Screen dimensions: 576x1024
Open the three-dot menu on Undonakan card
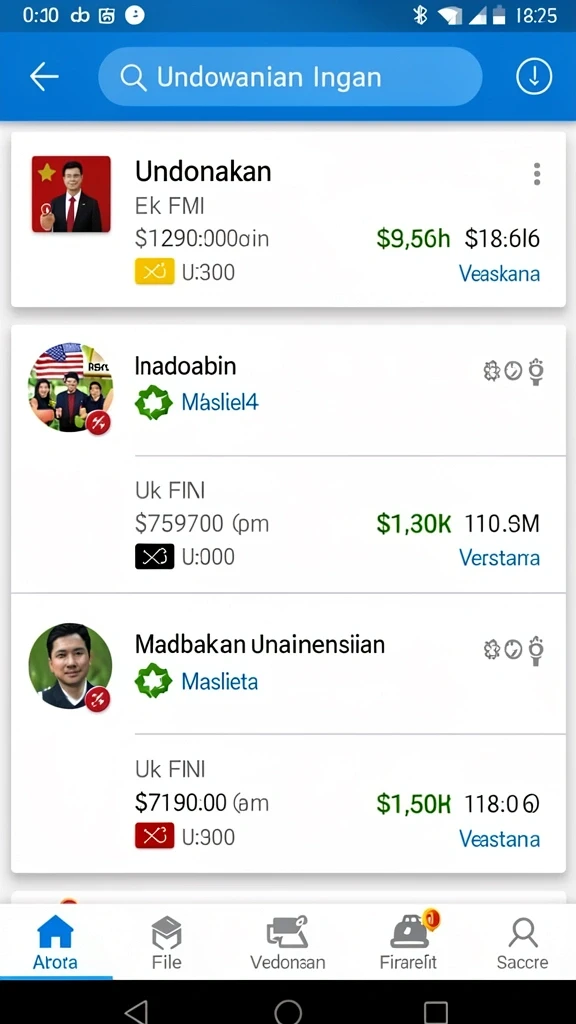[537, 174]
